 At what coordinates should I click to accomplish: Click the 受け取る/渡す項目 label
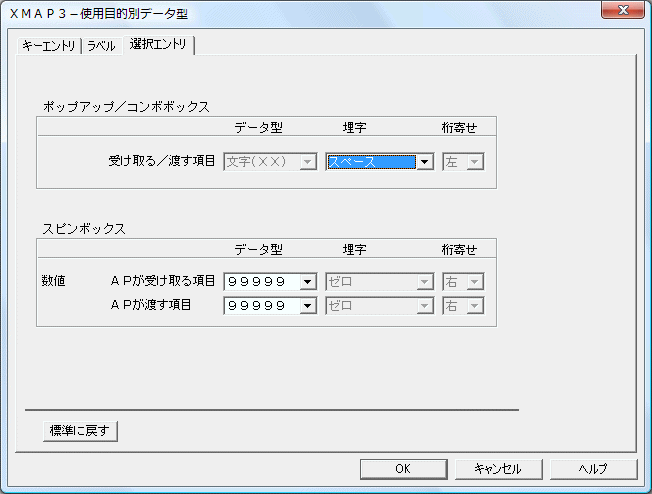click(162, 161)
